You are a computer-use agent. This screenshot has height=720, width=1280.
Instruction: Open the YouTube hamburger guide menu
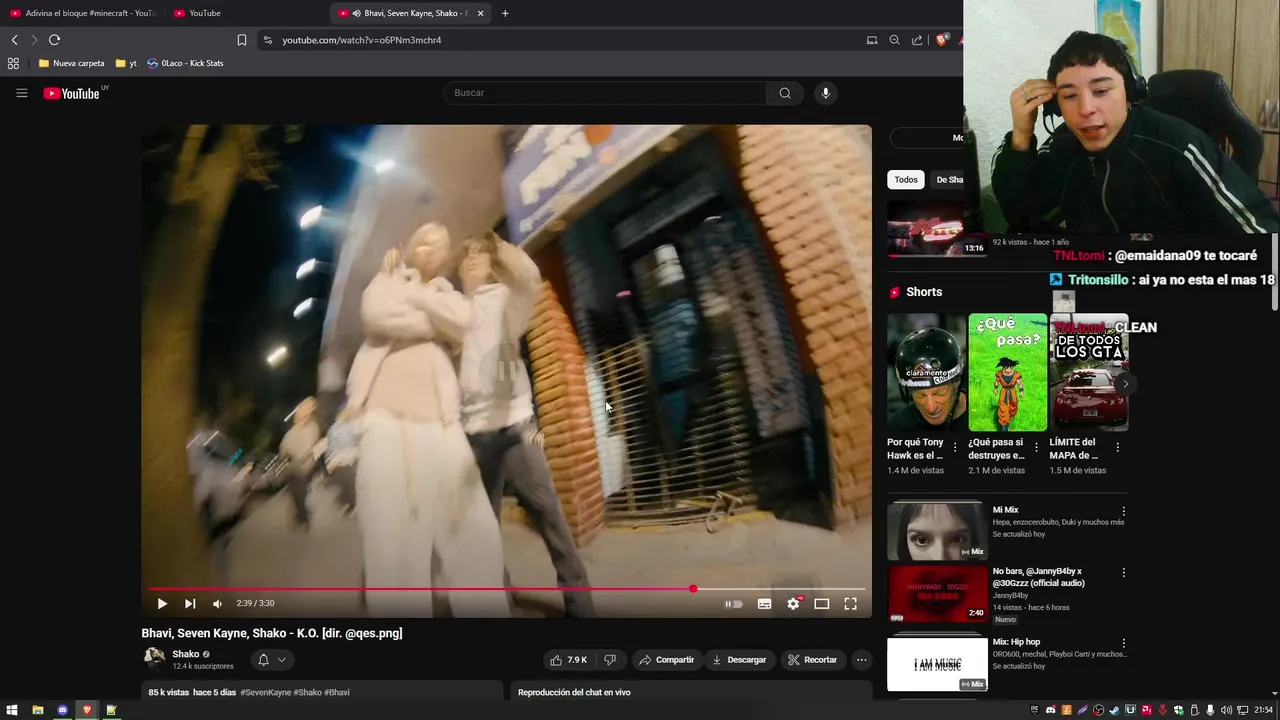[x=21, y=93]
